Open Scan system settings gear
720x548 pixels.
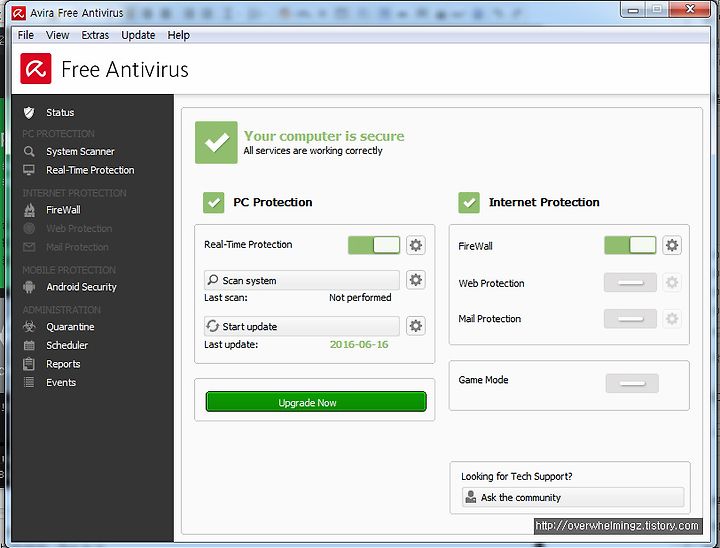416,279
